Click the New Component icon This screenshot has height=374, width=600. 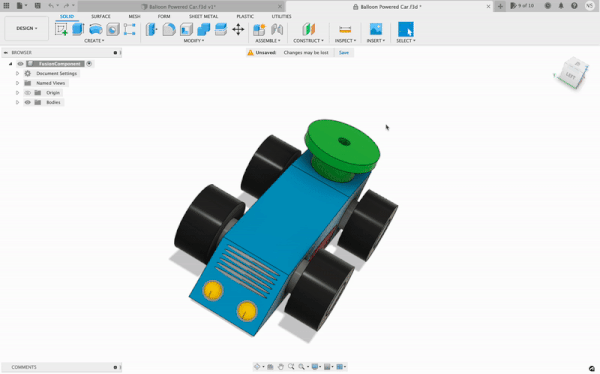259,29
